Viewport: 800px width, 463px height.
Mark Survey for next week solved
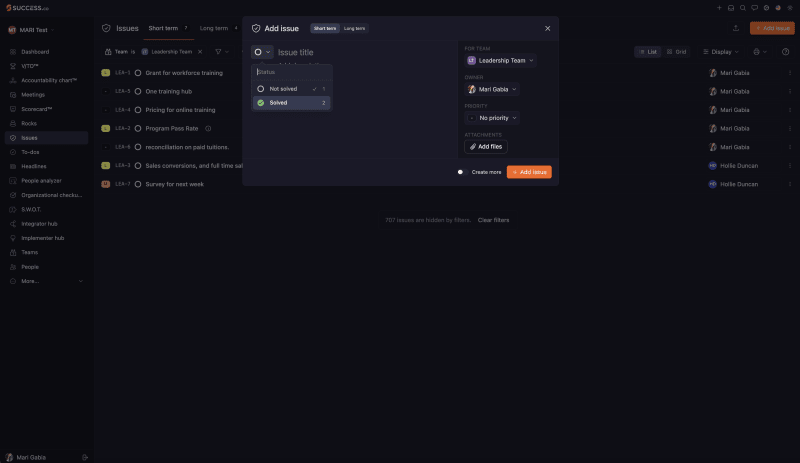pos(138,184)
